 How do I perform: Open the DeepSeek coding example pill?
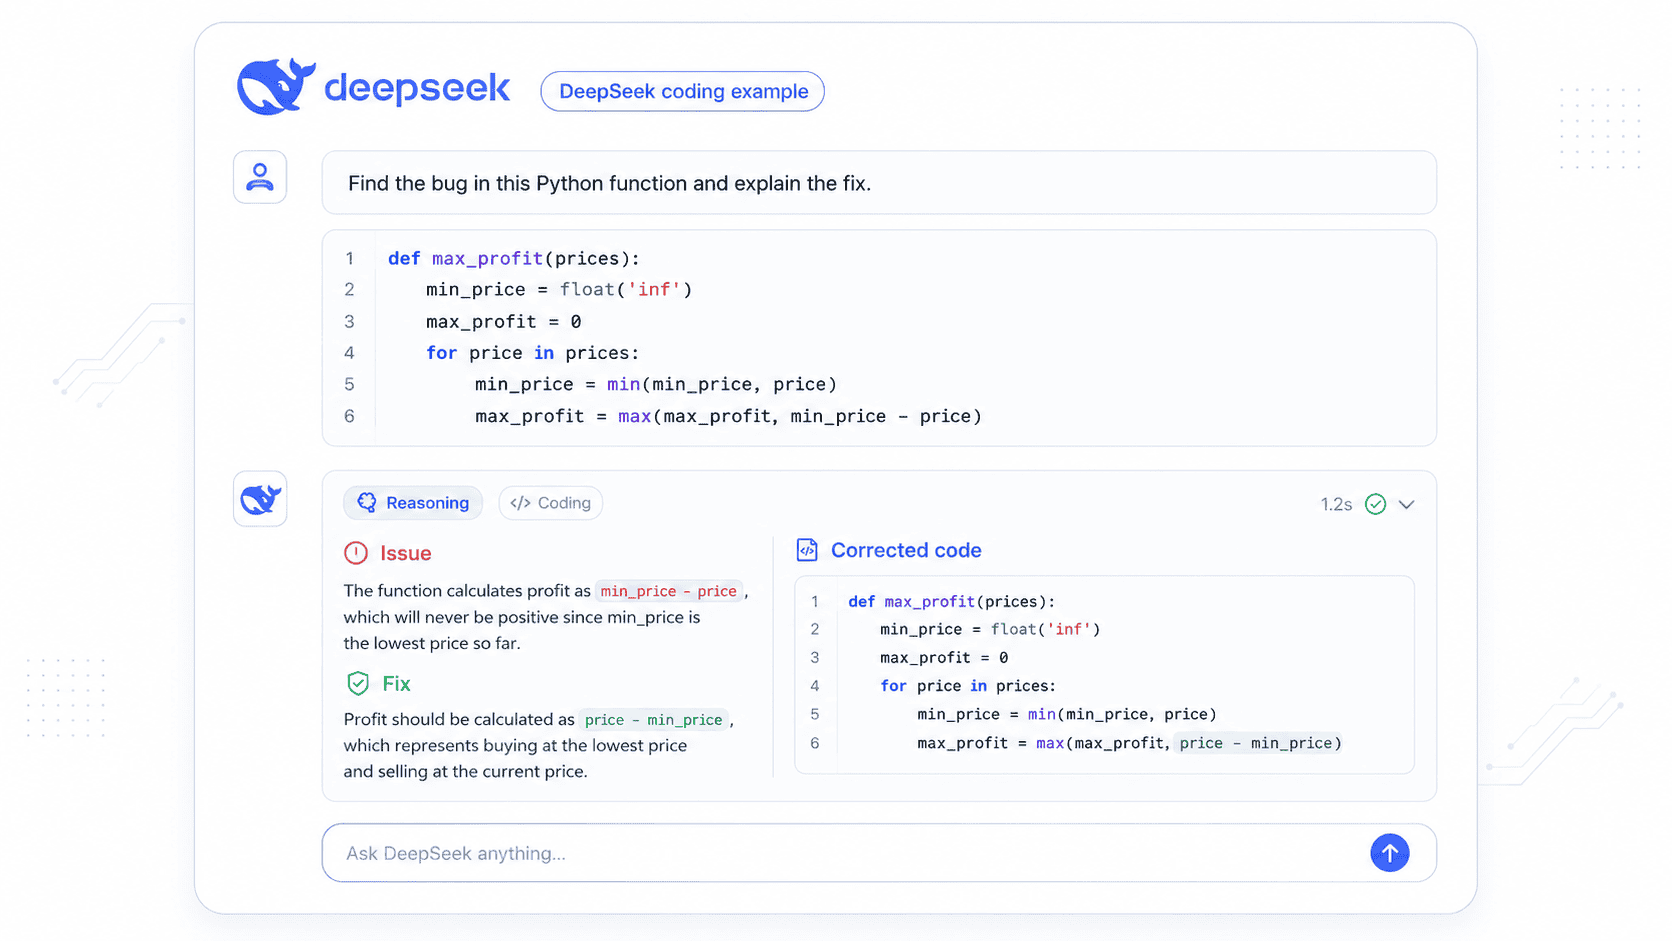click(683, 91)
